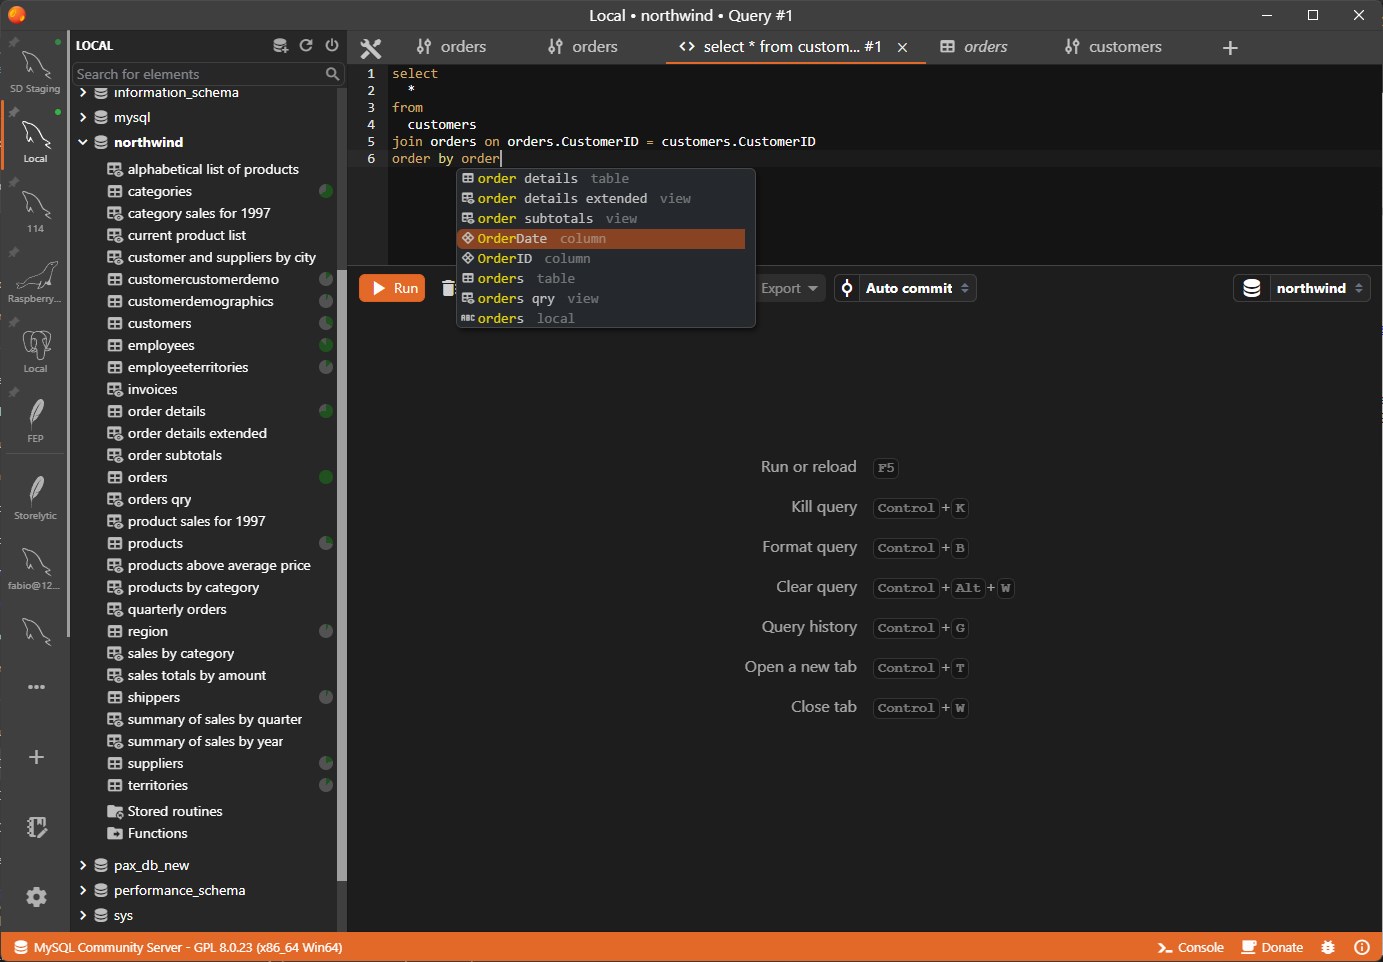This screenshot has height=962, width=1383.
Task: Click the Search for elements field
Action: 198,74
